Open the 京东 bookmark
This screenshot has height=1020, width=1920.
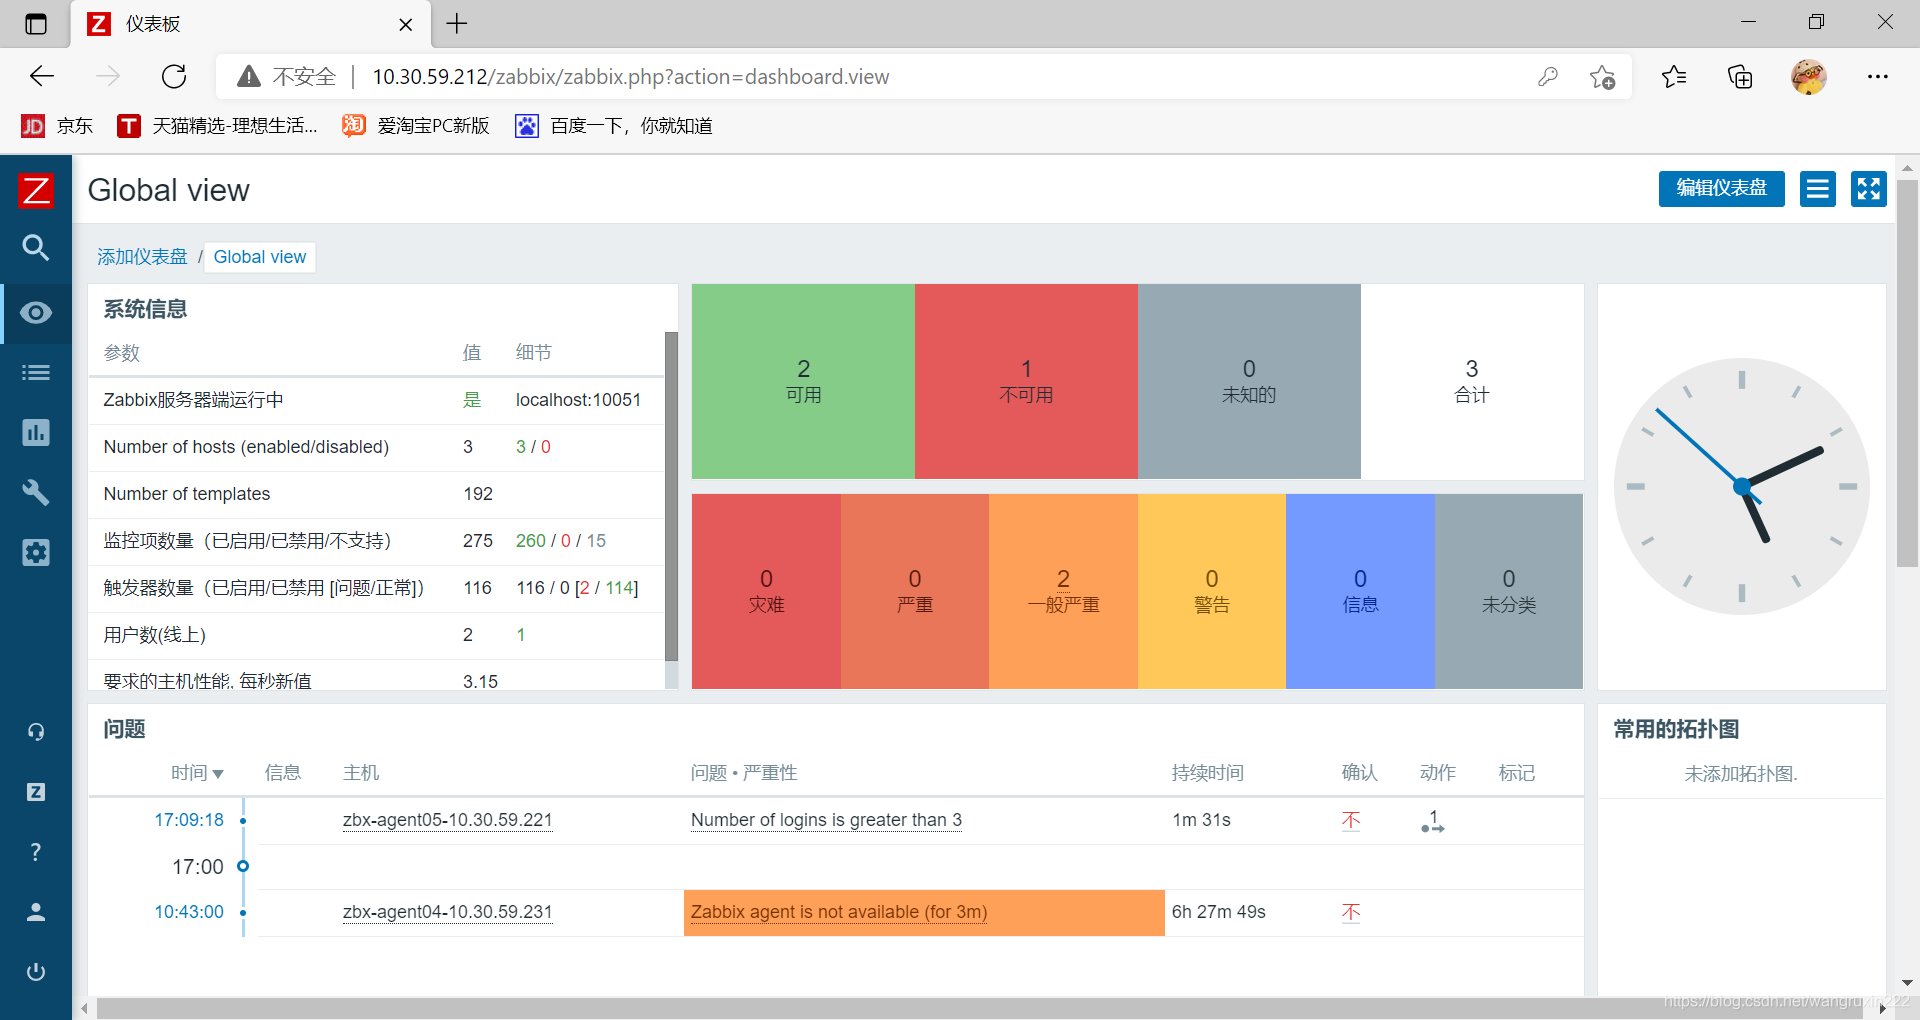tap(57, 126)
